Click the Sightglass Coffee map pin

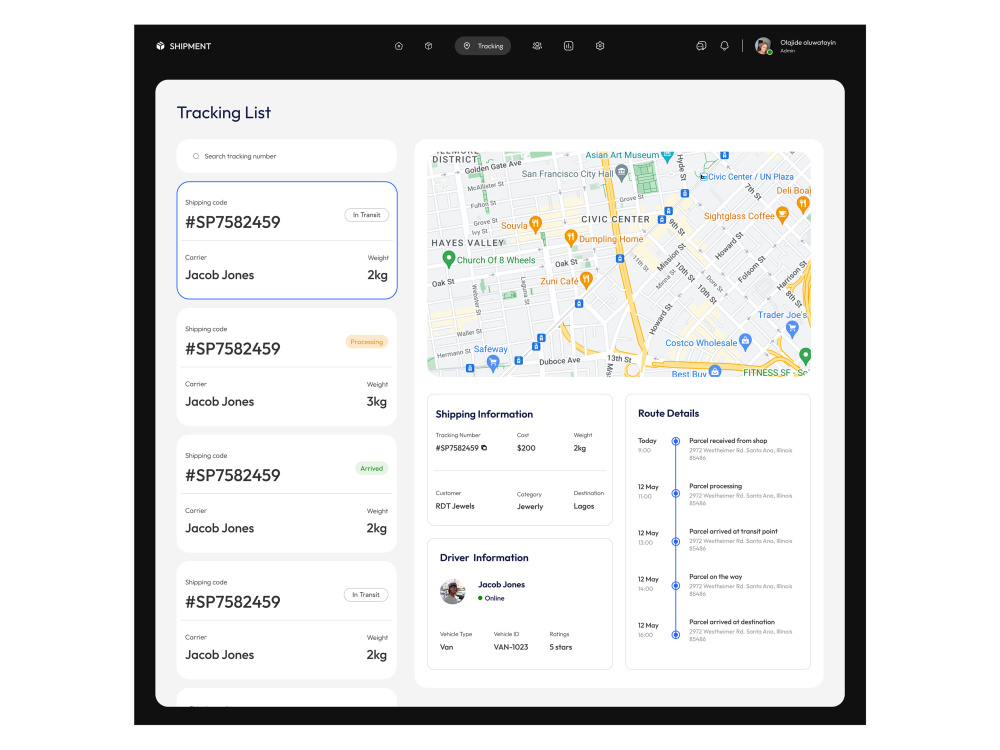[783, 215]
